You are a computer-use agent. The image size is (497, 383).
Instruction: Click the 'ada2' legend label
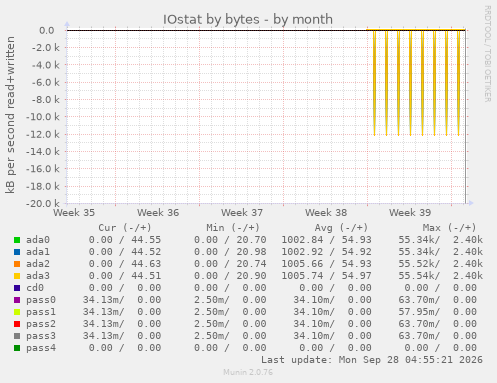click(38, 264)
